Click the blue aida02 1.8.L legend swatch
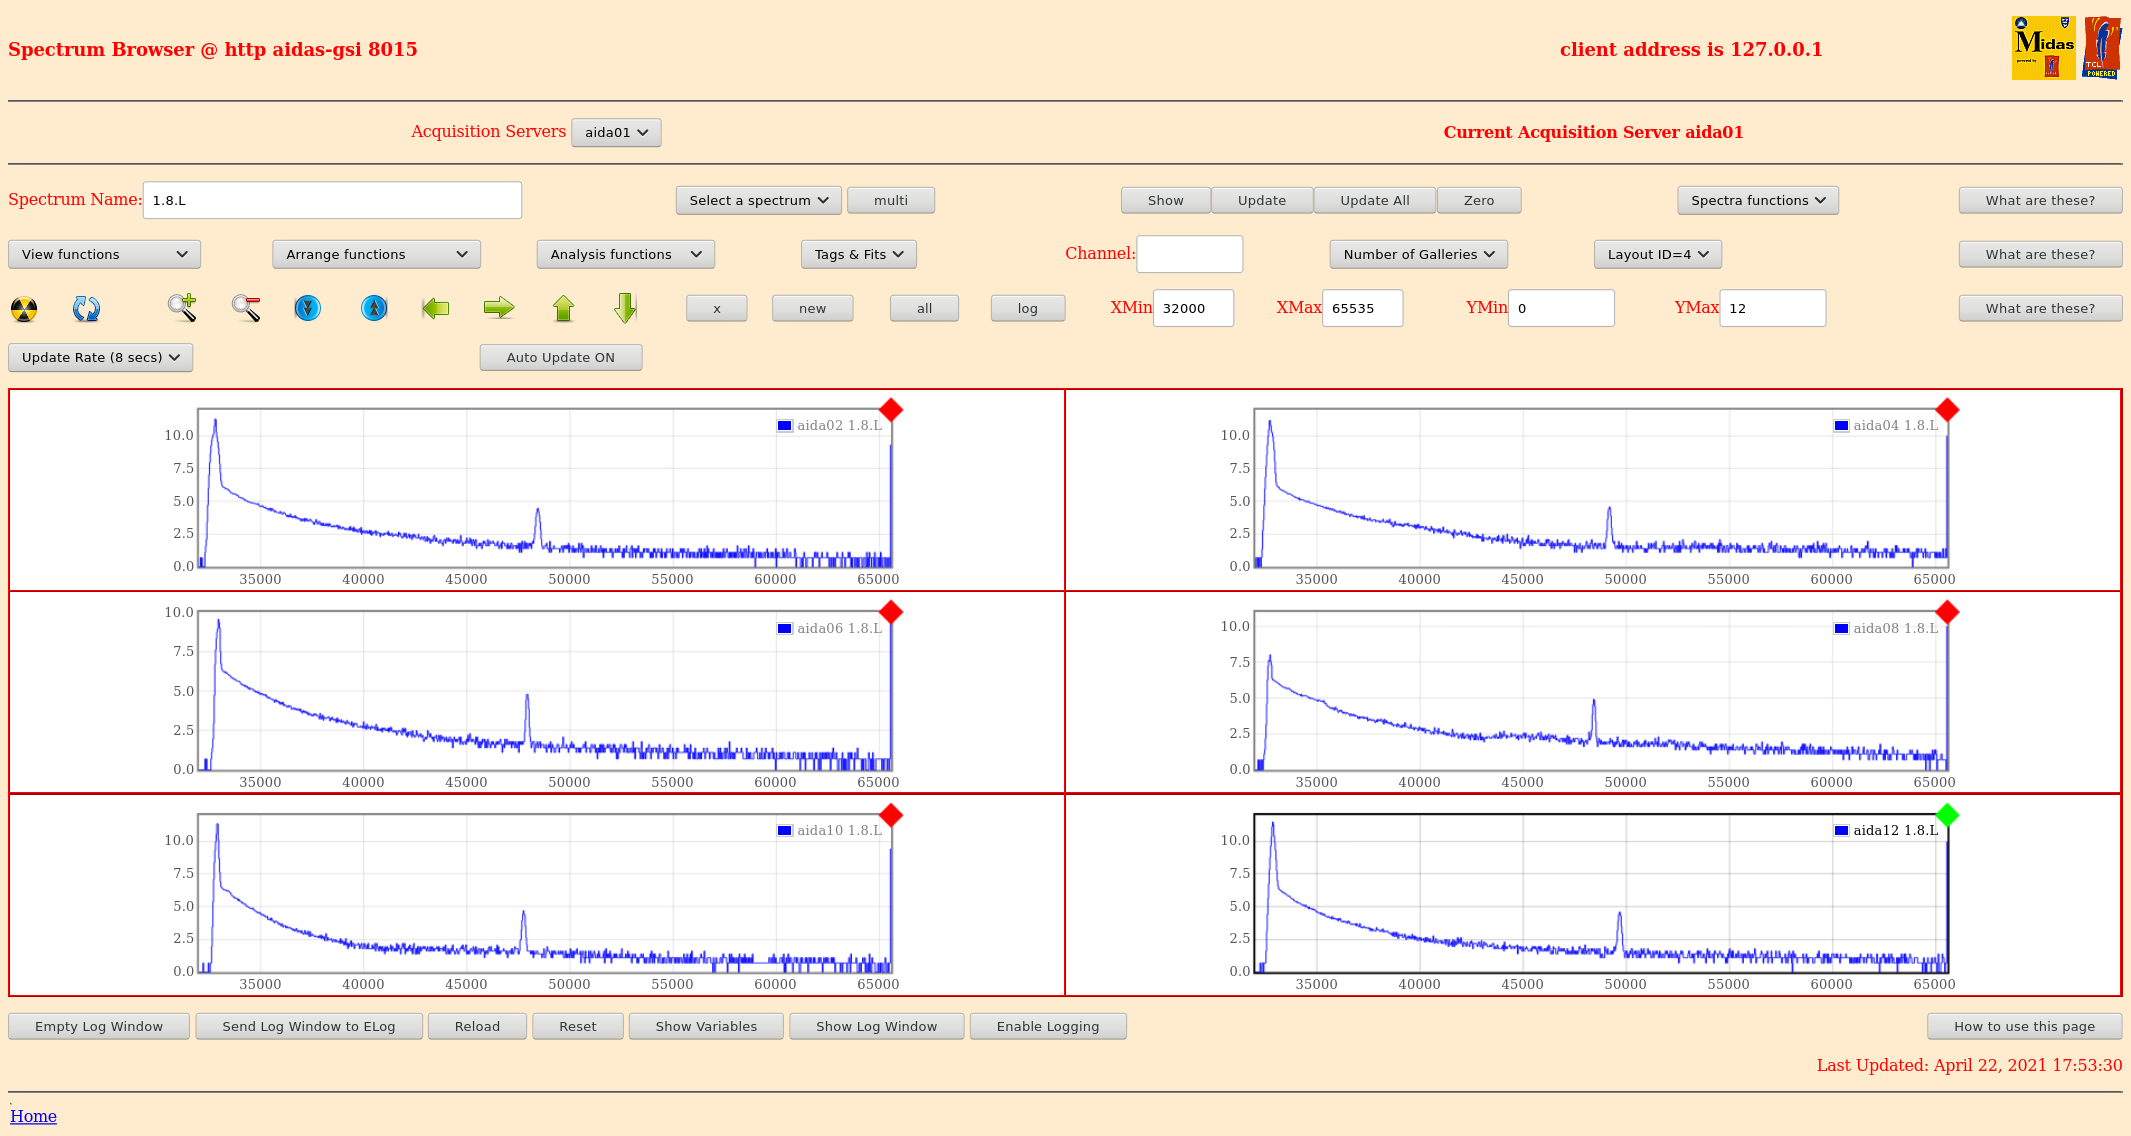The image size is (2131, 1136). click(x=785, y=426)
